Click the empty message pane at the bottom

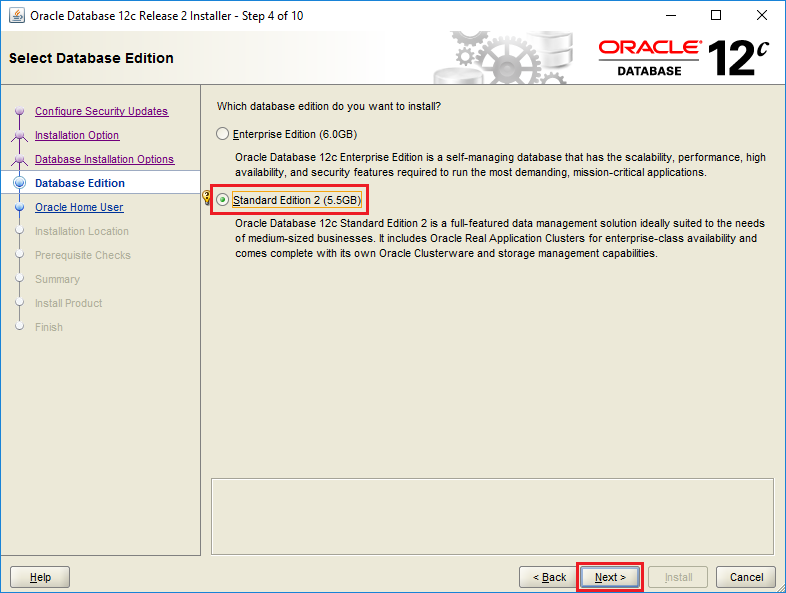pyautogui.click(x=492, y=516)
